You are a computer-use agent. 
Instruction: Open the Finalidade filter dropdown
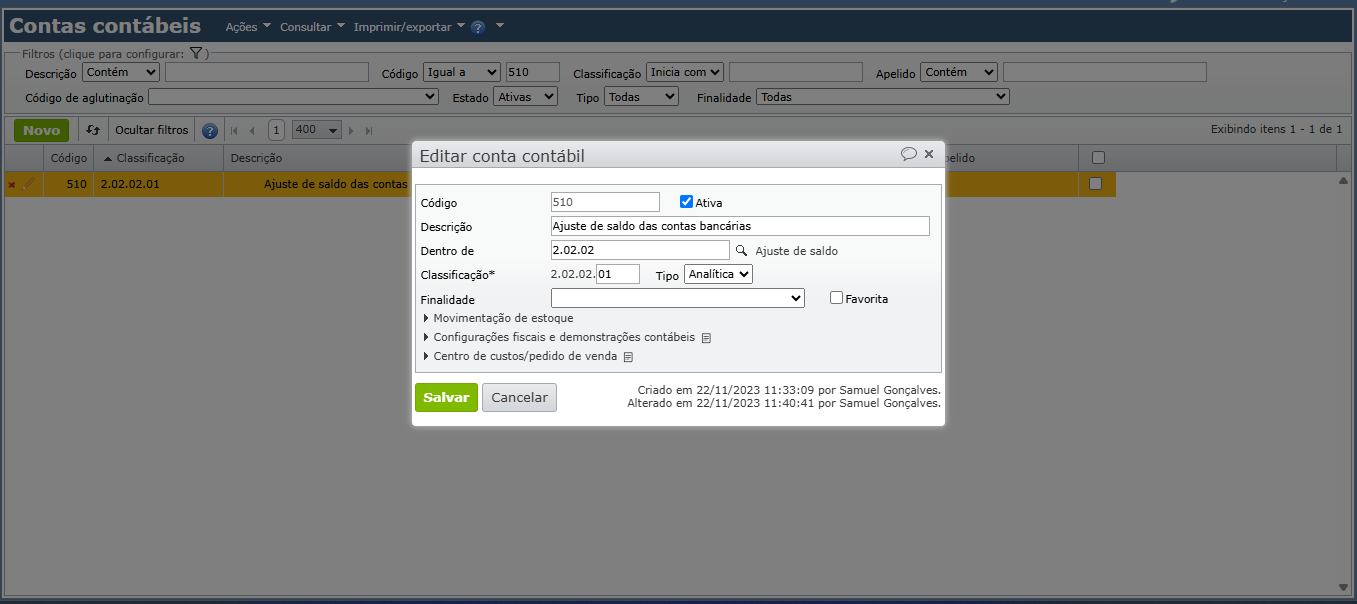point(883,97)
